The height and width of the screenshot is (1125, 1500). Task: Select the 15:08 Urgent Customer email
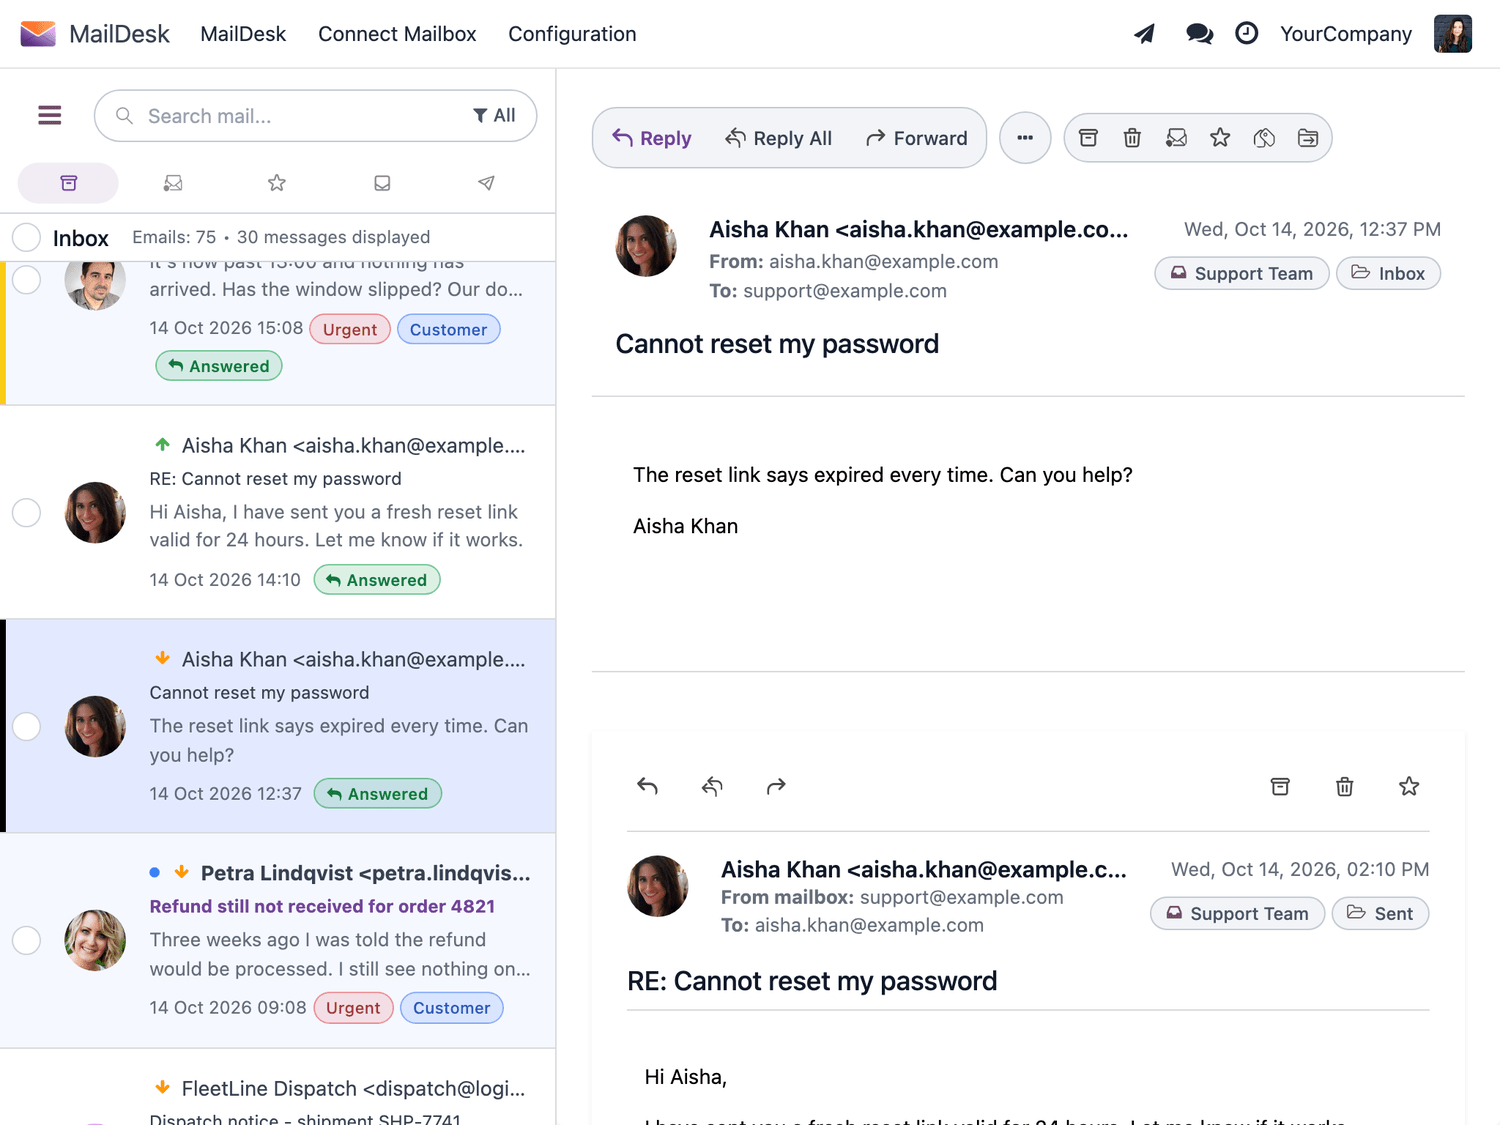tap(26, 280)
